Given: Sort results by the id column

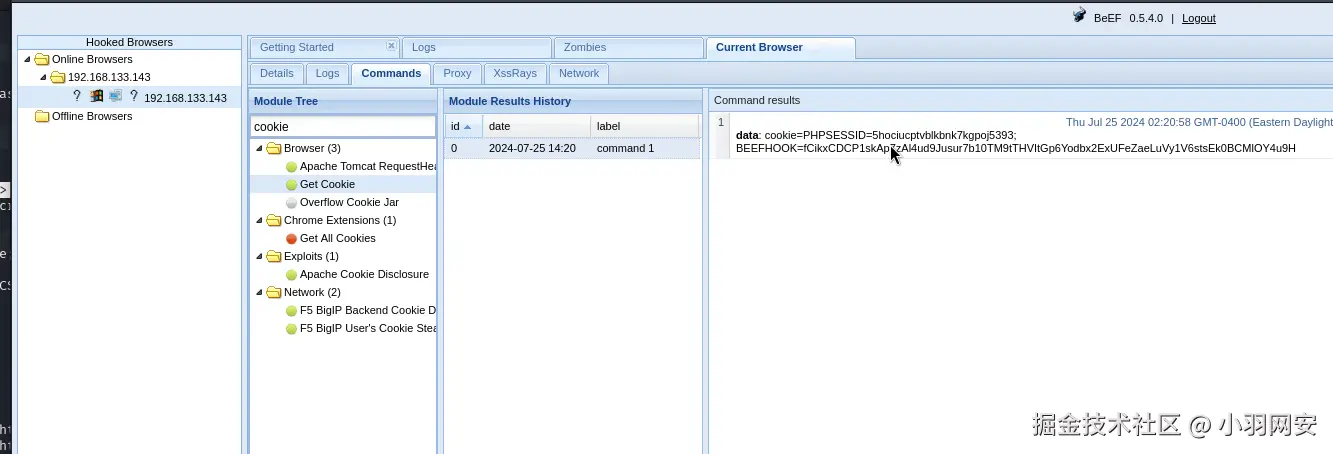Looking at the screenshot, I should click(x=464, y=126).
